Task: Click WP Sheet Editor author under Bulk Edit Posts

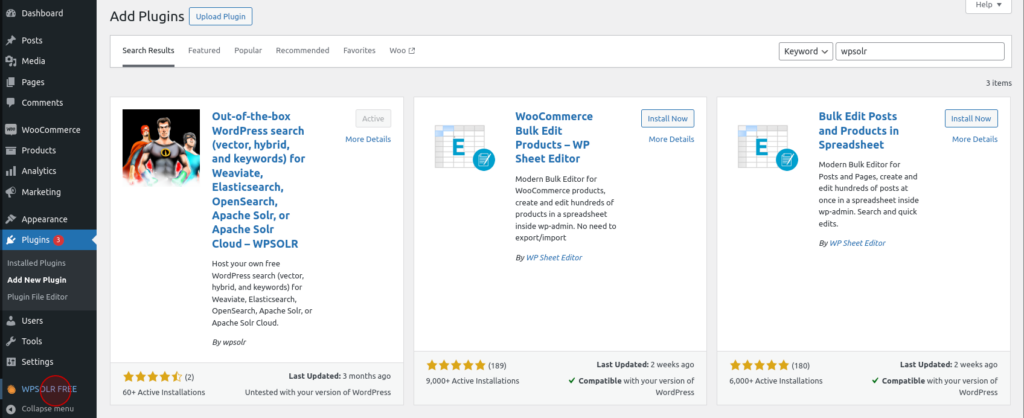Action: click(x=857, y=243)
